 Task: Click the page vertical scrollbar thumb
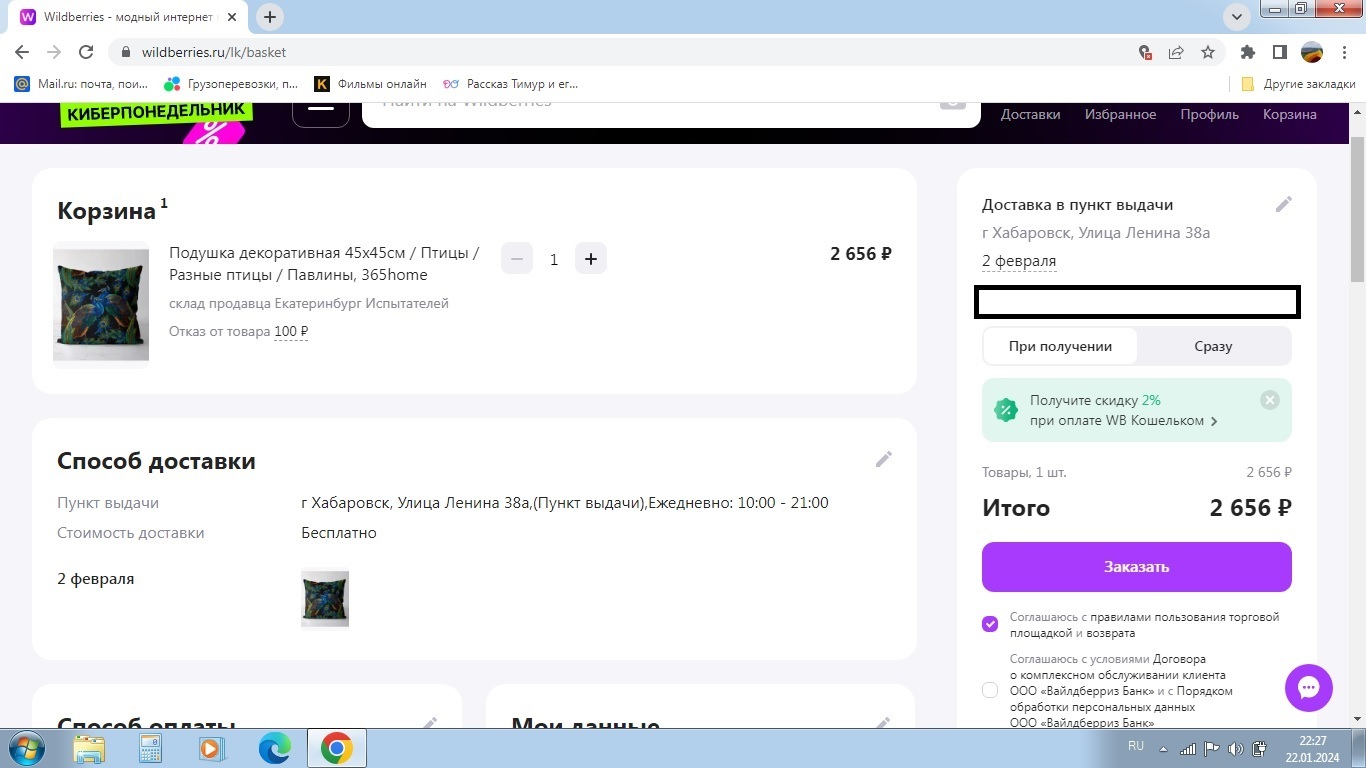(1357, 210)
